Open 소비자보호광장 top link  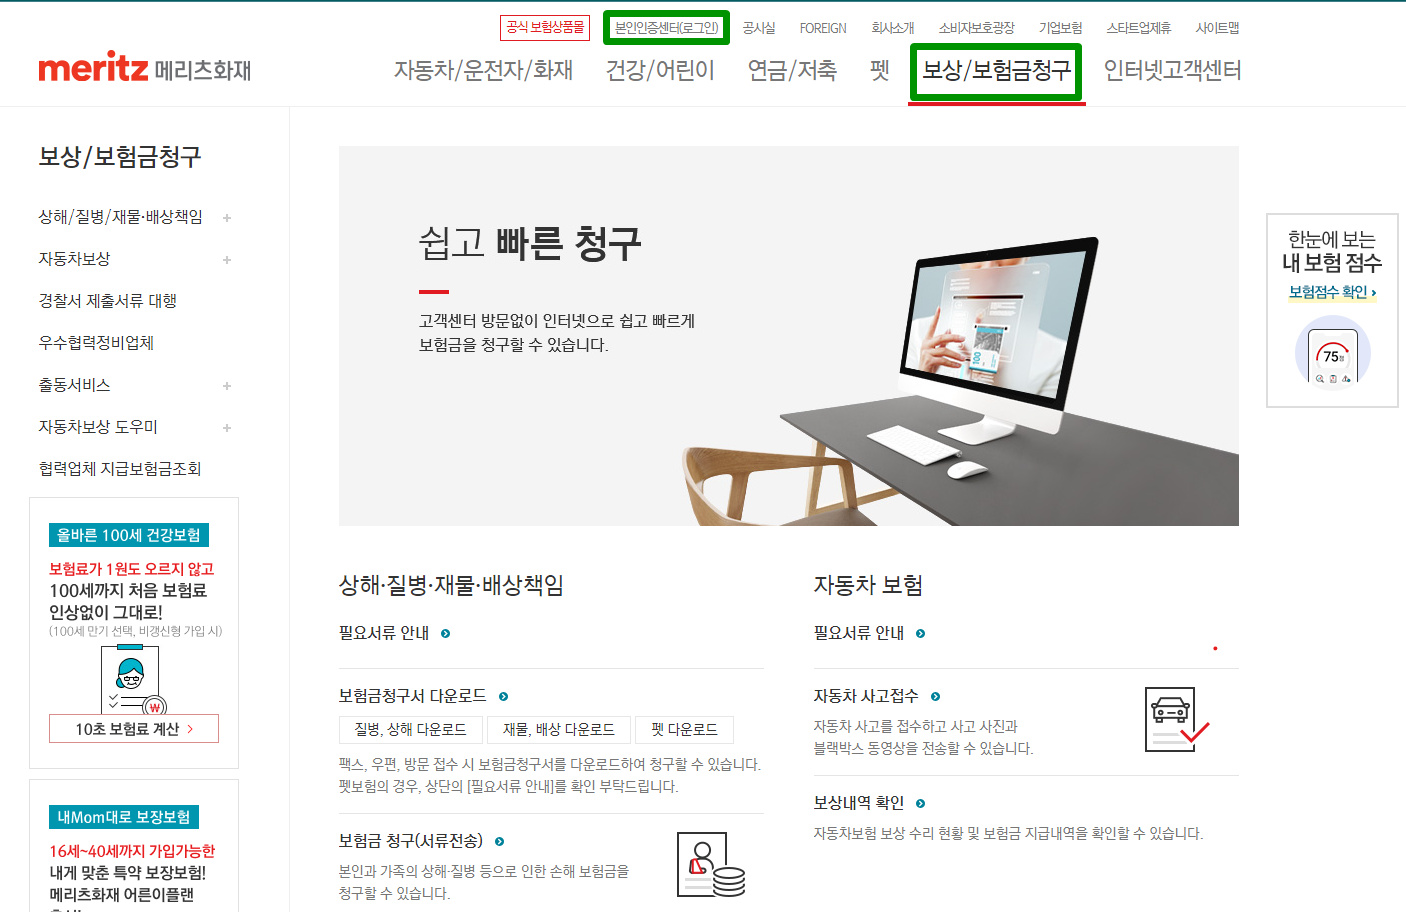pos(977,28)
